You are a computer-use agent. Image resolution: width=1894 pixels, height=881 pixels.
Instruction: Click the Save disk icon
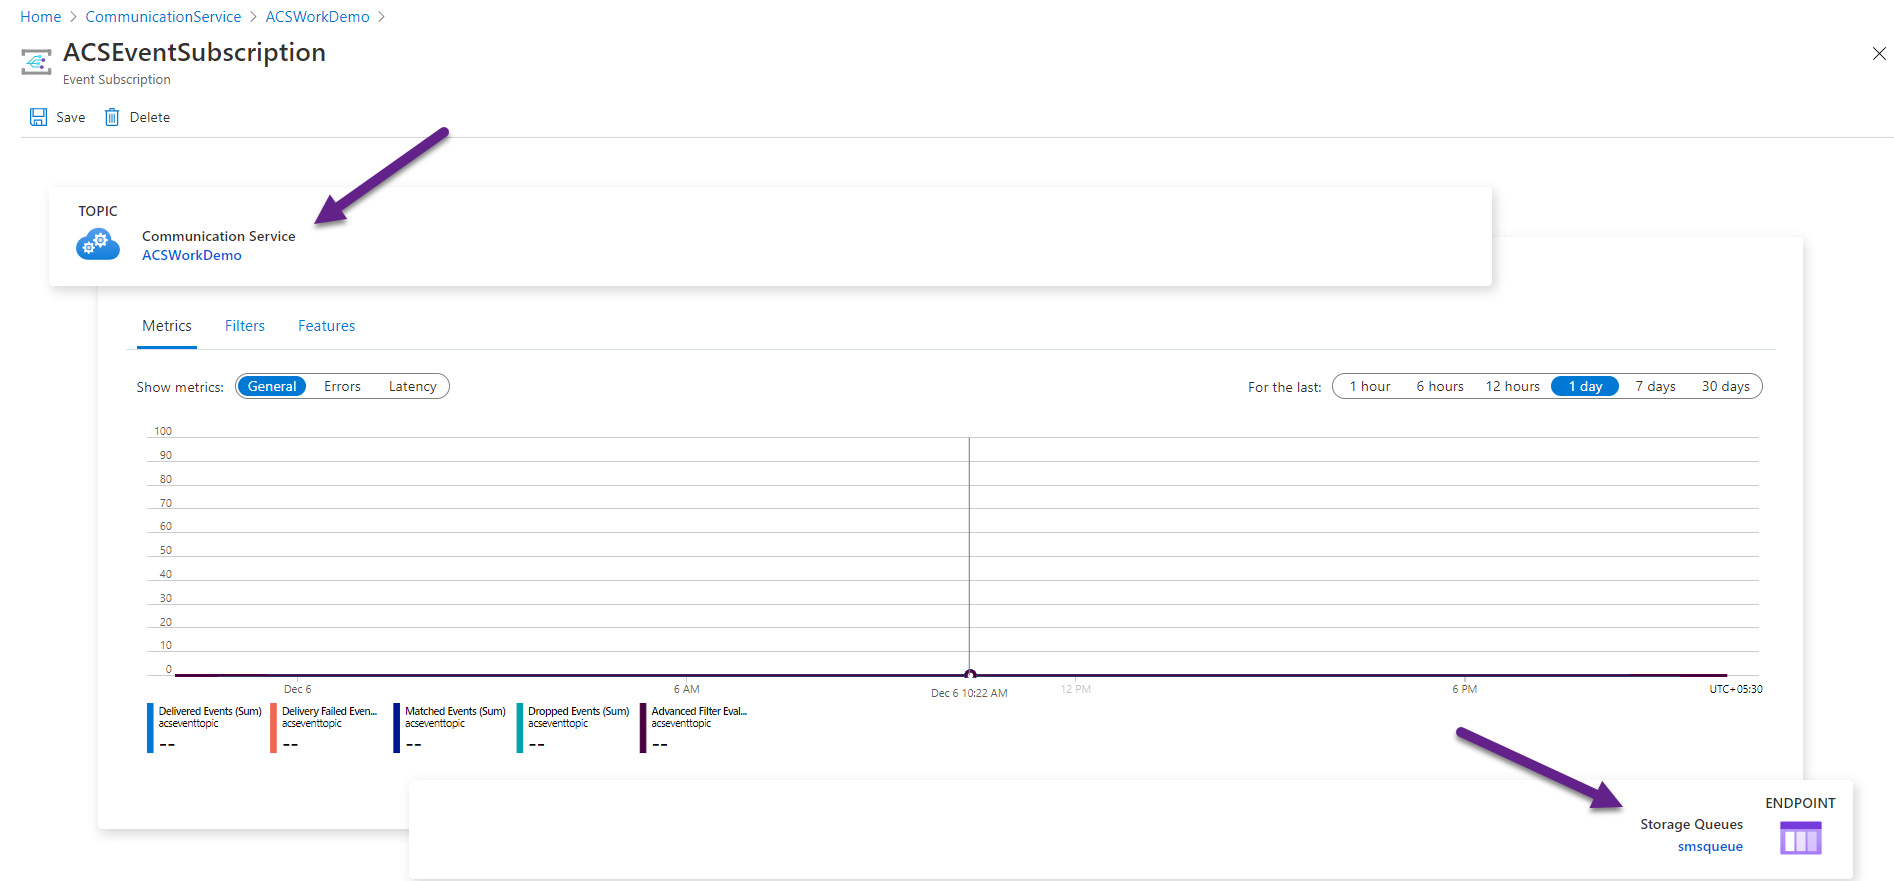coord(38,117)
